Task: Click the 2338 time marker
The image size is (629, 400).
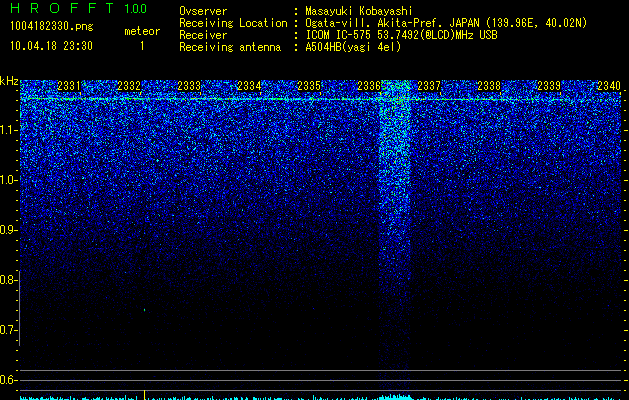Action: [489, 86]
